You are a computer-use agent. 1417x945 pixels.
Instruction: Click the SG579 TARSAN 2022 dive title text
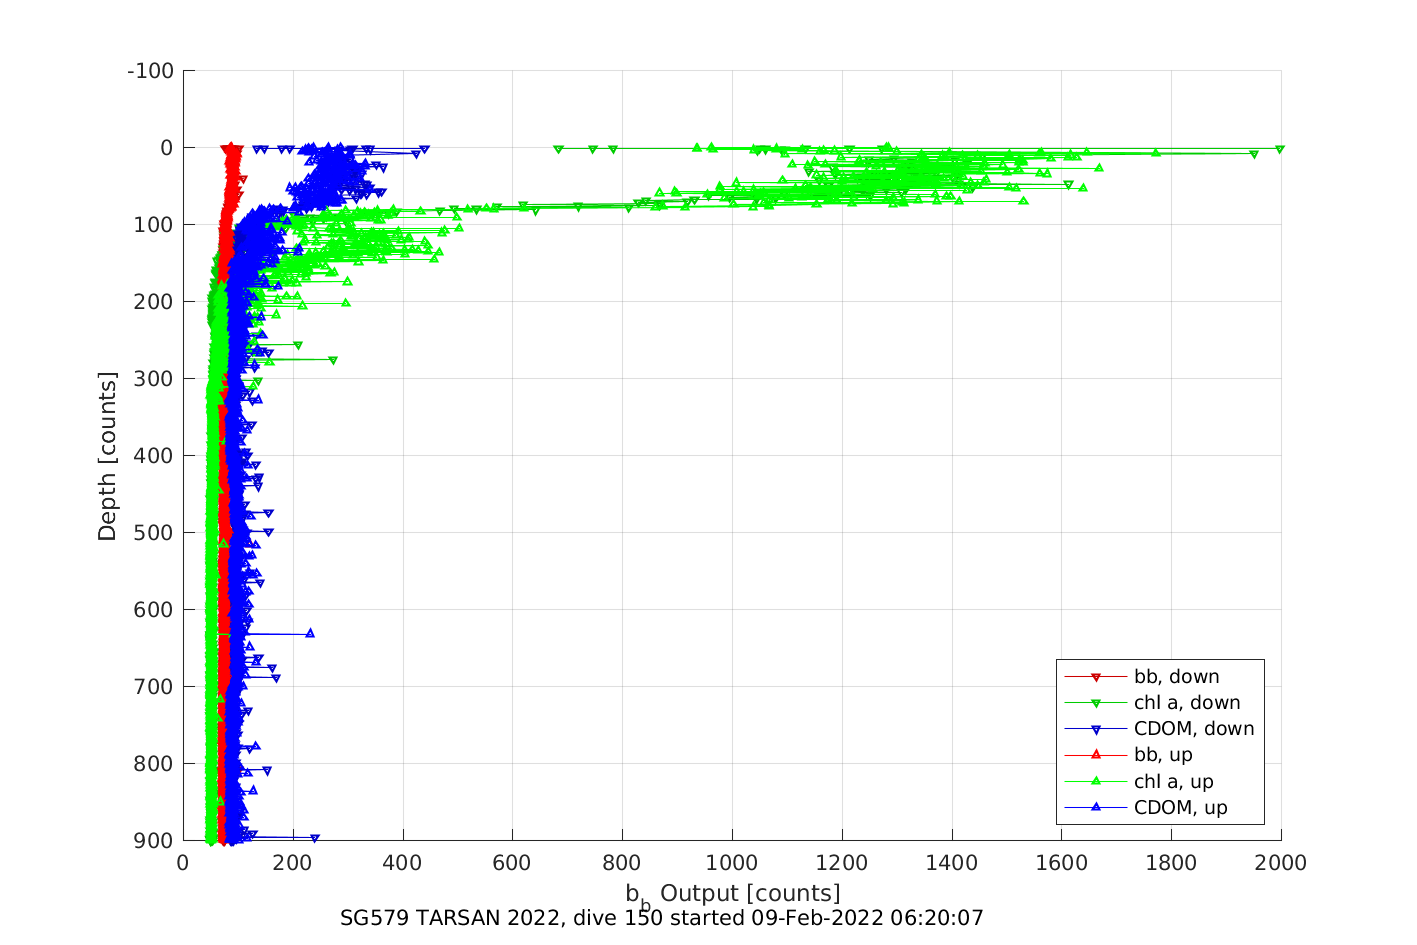[662, 918]
